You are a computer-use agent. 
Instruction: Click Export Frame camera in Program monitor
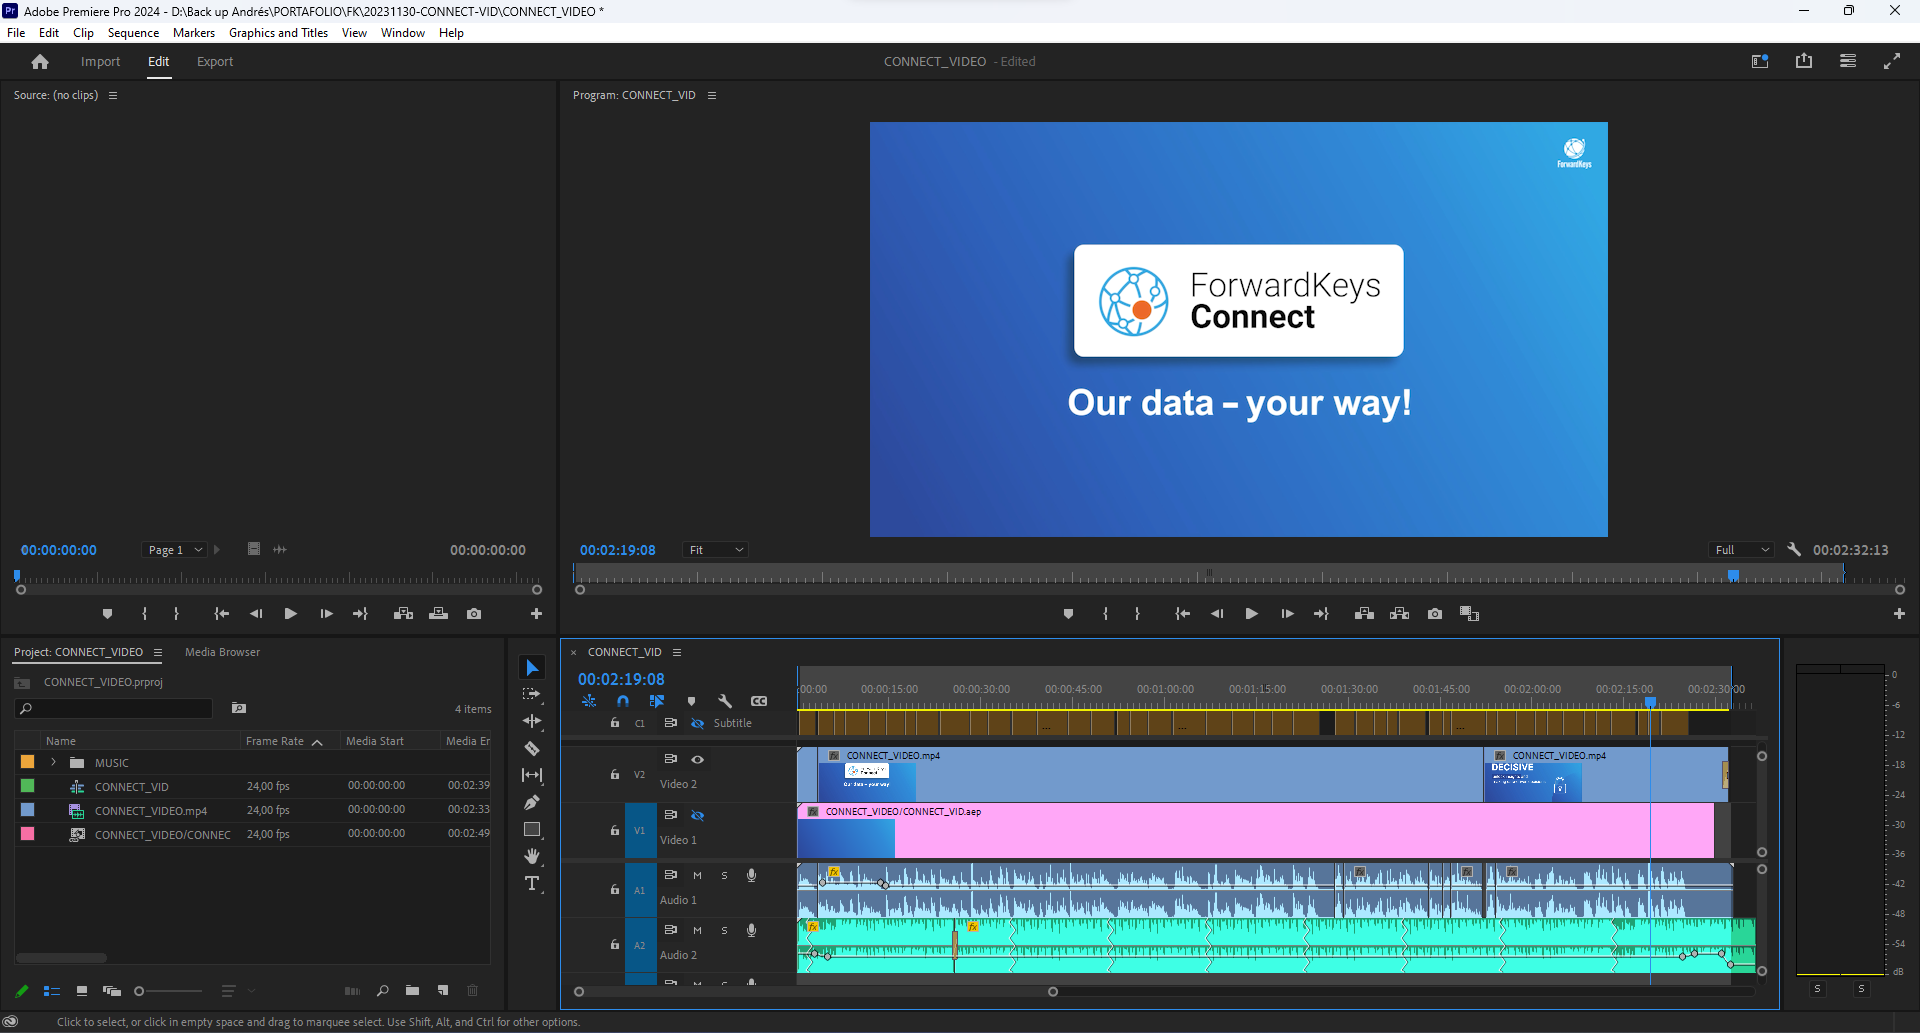1435,614
